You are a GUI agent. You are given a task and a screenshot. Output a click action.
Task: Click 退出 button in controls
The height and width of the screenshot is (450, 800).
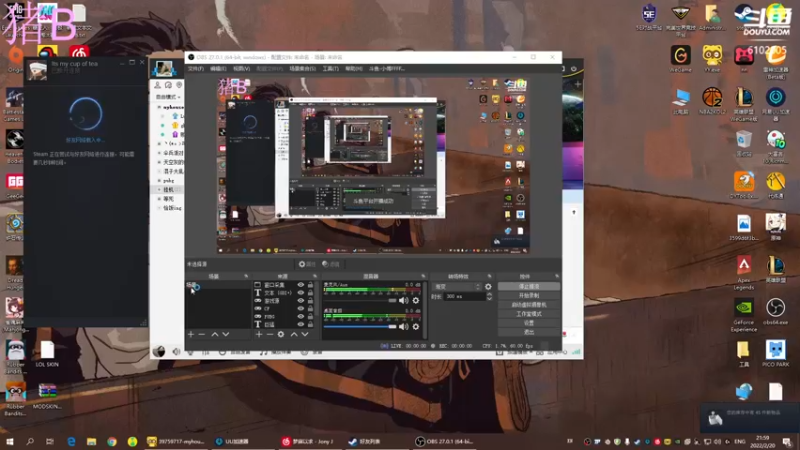tap(529, 332)
